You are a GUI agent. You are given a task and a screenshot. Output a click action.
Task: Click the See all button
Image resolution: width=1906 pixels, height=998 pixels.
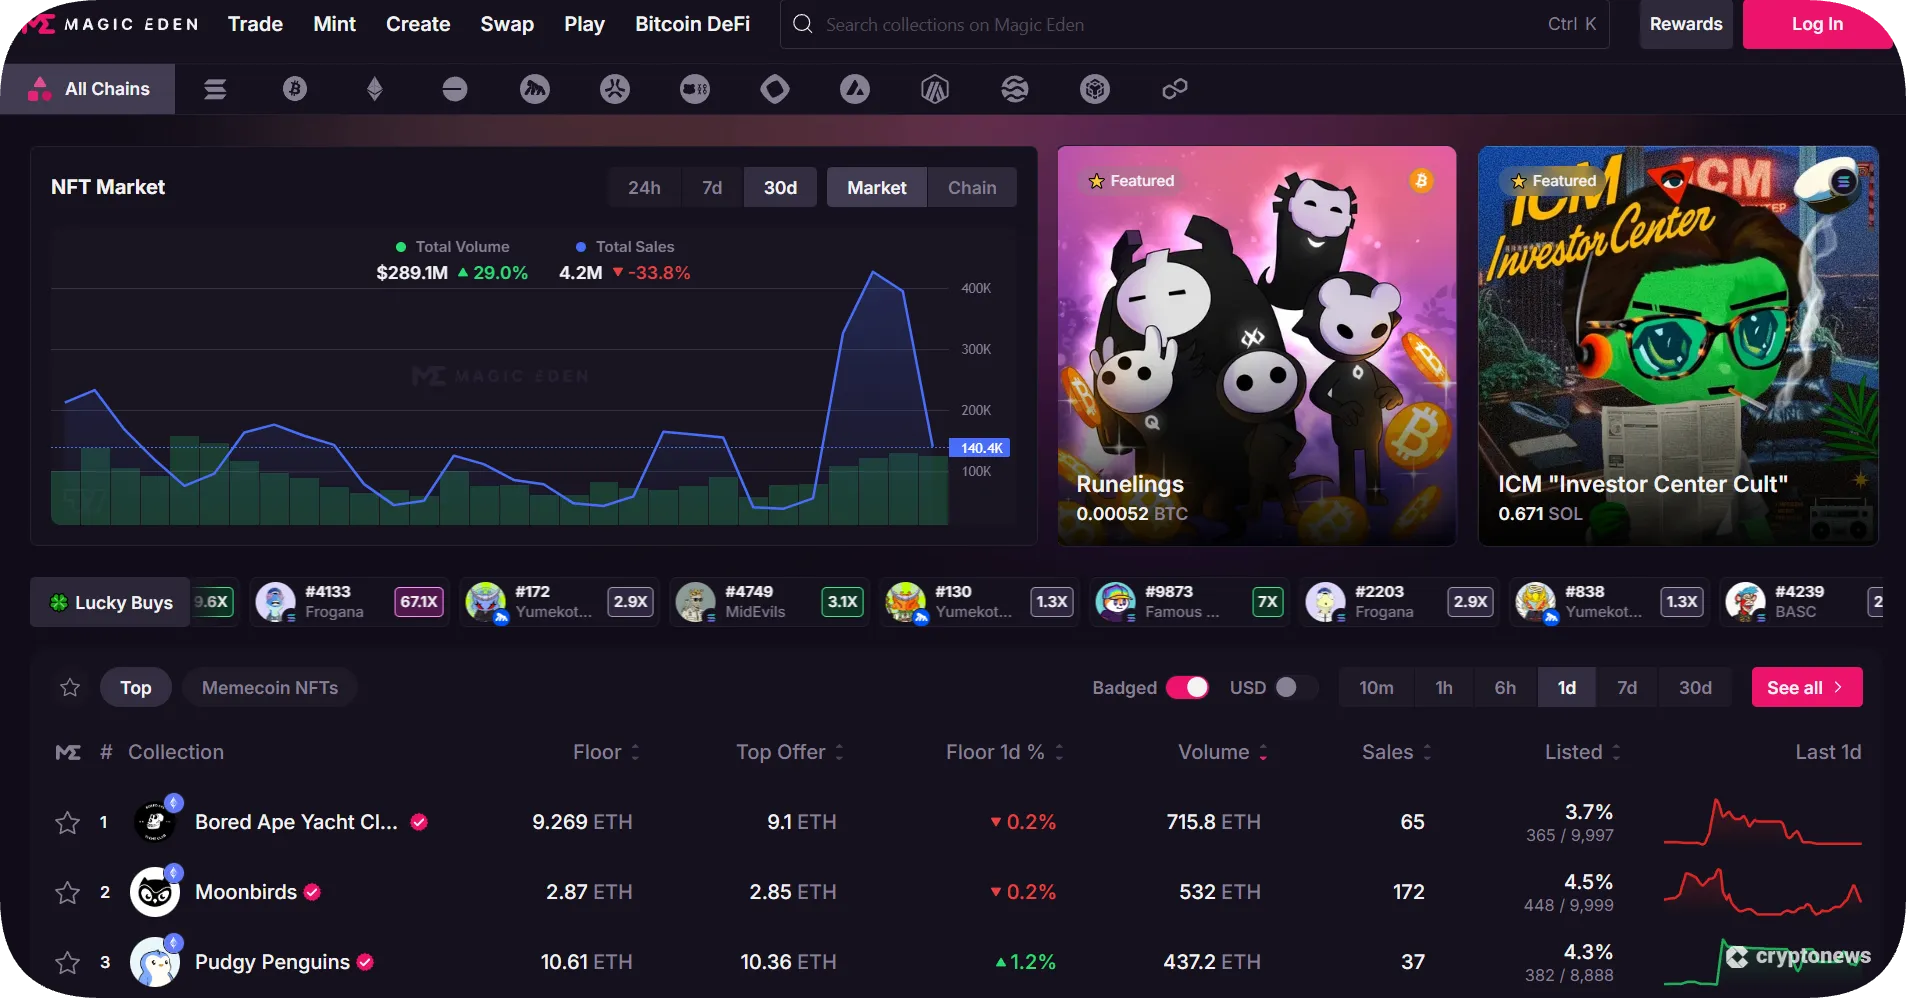[1805, 687]
